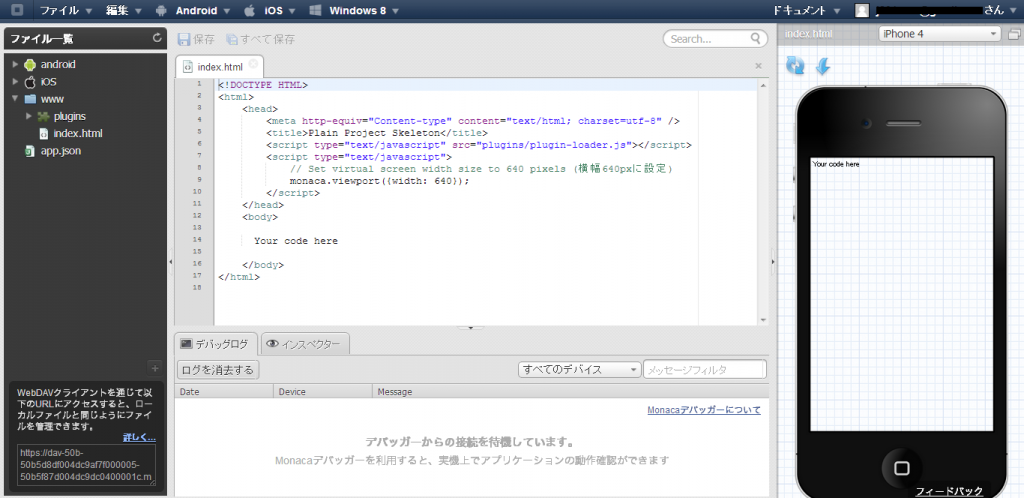The width and height of the screenshot is (1024, 498).
Task: Switch to the index.html editor tab
Action: pos(219,67)
